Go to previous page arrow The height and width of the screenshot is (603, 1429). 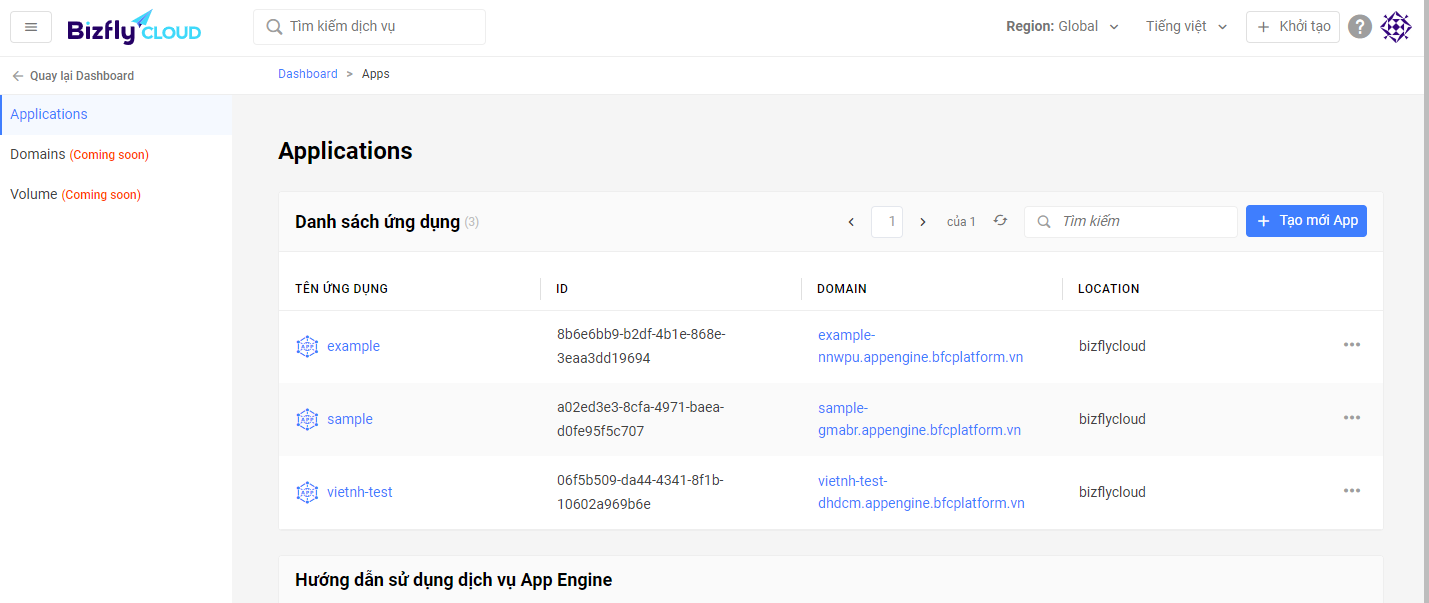pos(851,222)
